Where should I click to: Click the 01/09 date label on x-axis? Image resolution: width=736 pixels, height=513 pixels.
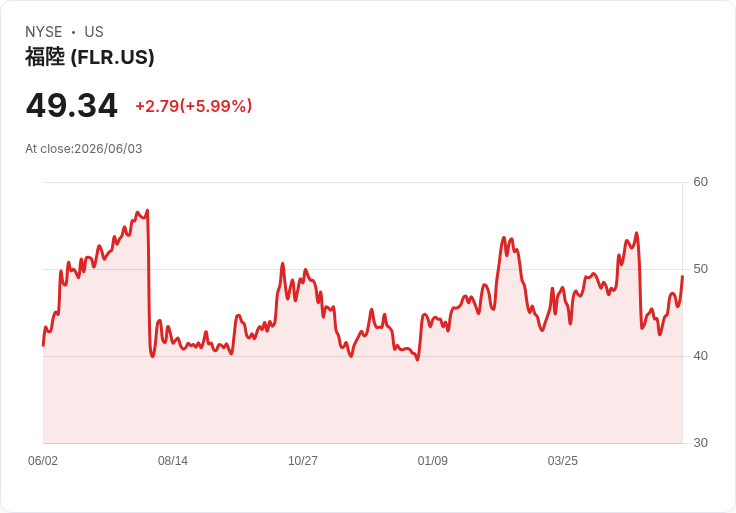pos(432,461)
